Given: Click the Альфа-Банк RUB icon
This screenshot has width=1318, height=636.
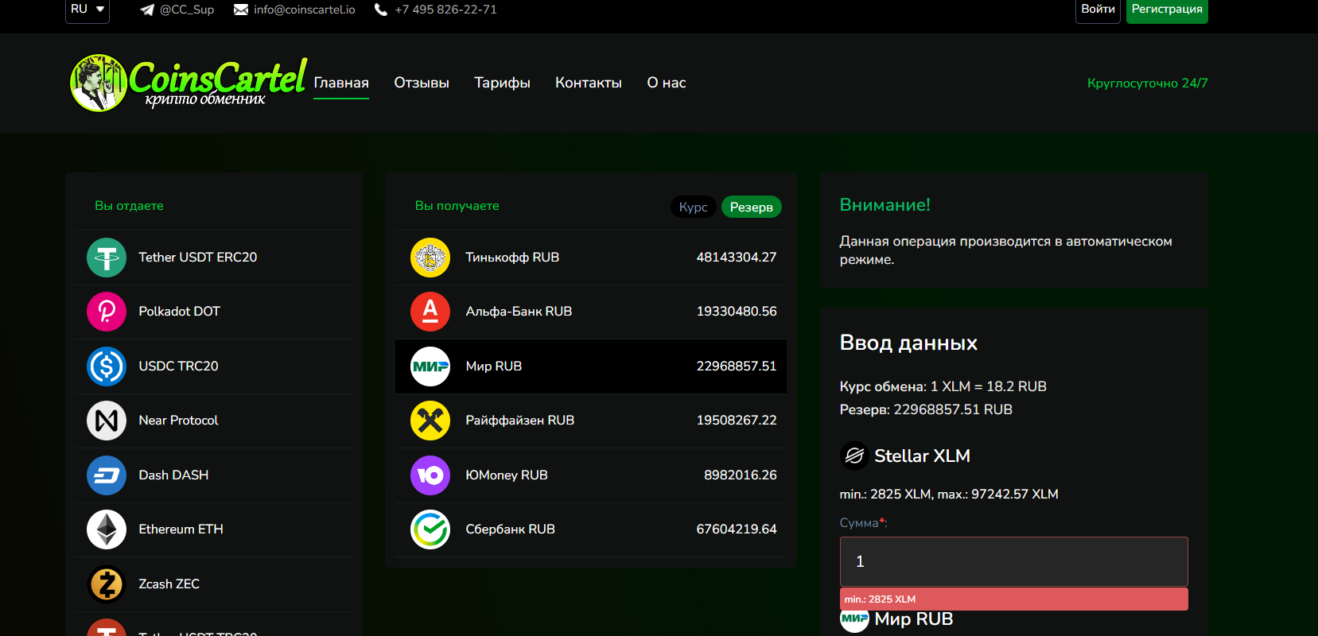Looking at the screenshot, I should (430, 311).
